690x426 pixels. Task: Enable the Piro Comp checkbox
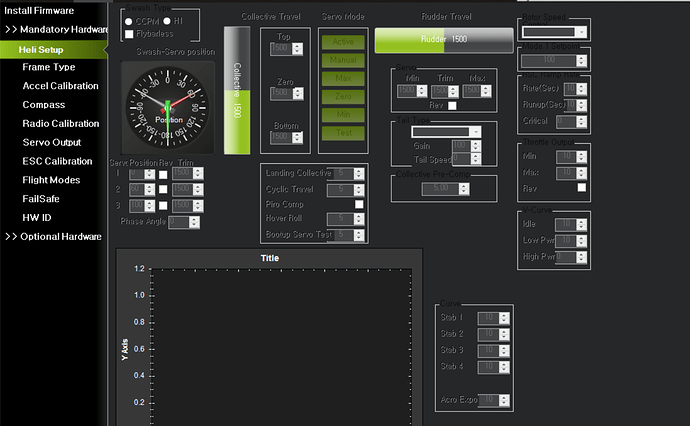click(359, 204)
